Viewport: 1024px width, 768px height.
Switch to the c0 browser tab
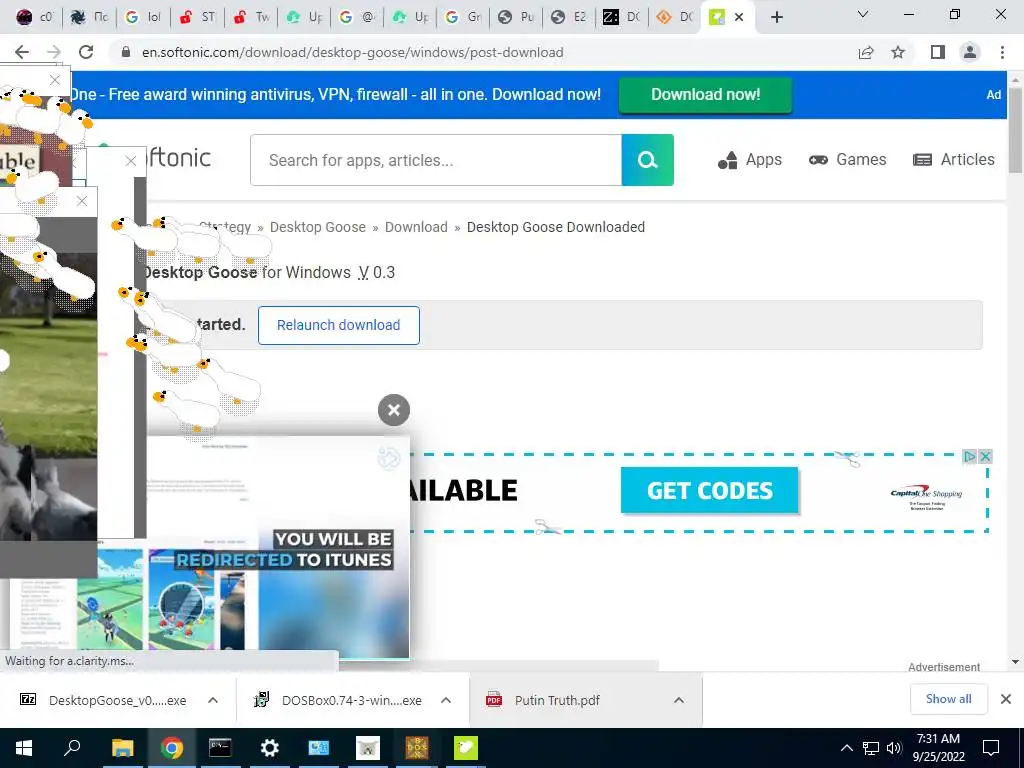point(35,17)
